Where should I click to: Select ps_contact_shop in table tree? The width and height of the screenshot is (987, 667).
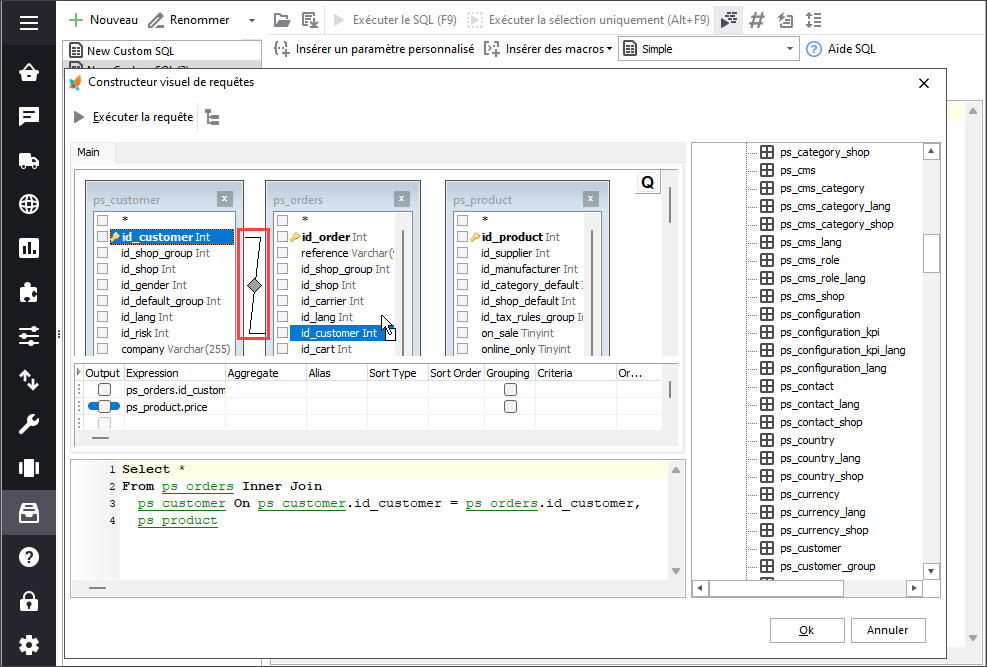click(821, 422)
